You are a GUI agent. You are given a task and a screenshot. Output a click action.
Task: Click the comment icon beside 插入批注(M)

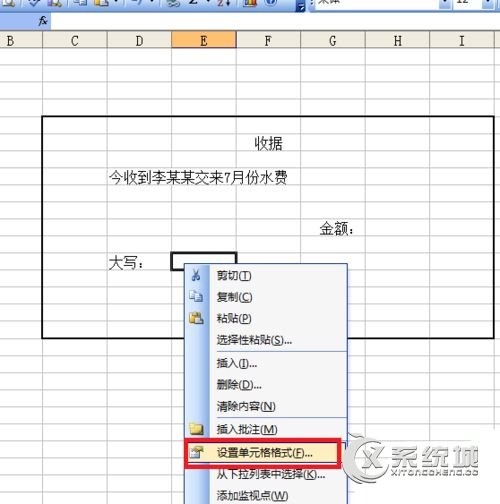pyautogui.click(x=196, y=429)
